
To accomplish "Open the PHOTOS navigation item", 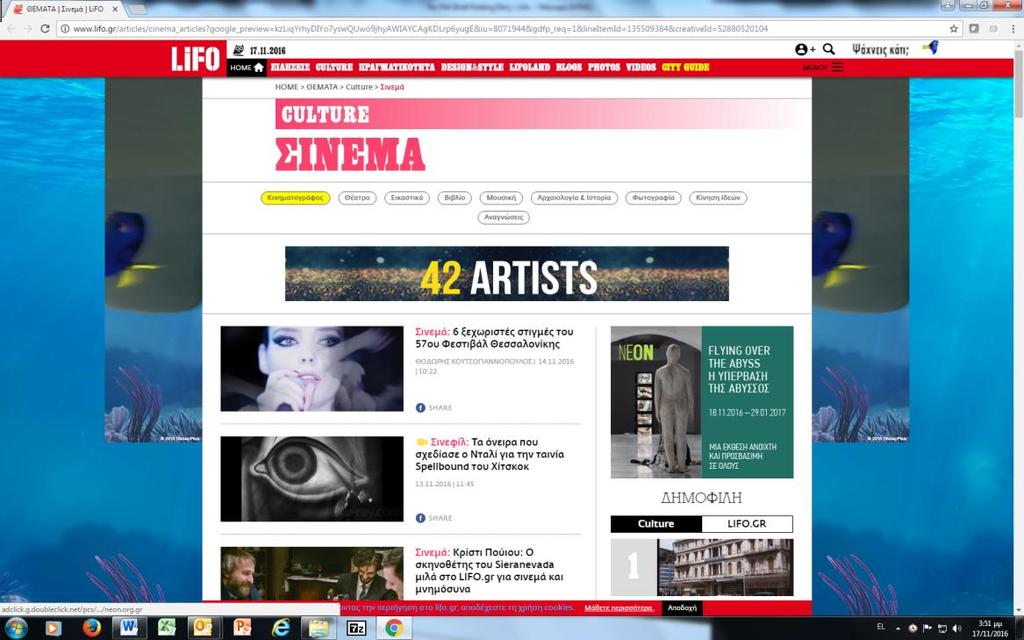I will pyautogui.click(x=603, y=67).
